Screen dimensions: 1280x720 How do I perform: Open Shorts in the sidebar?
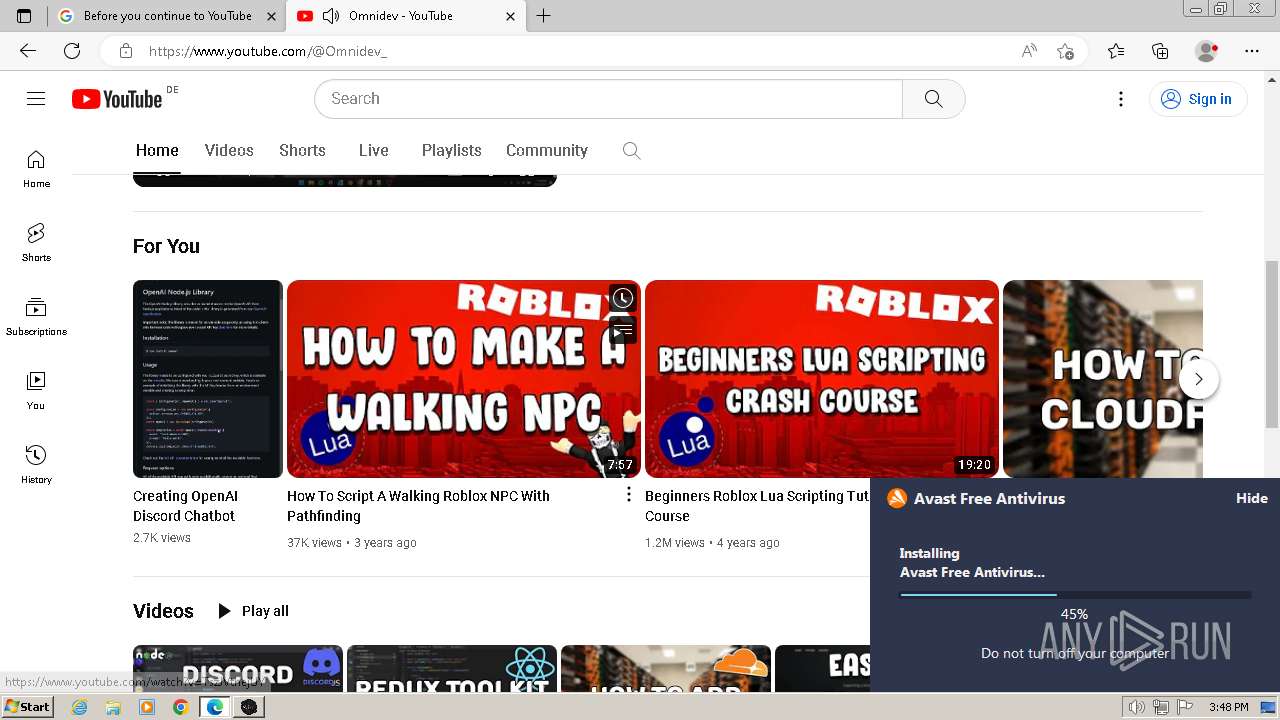pos(36,243)
